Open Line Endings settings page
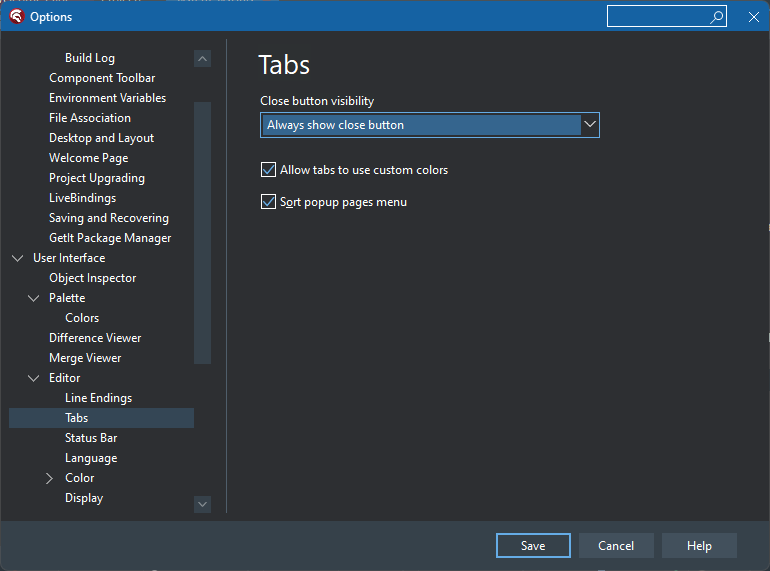 pyautogui.click(x=98, y=398)
